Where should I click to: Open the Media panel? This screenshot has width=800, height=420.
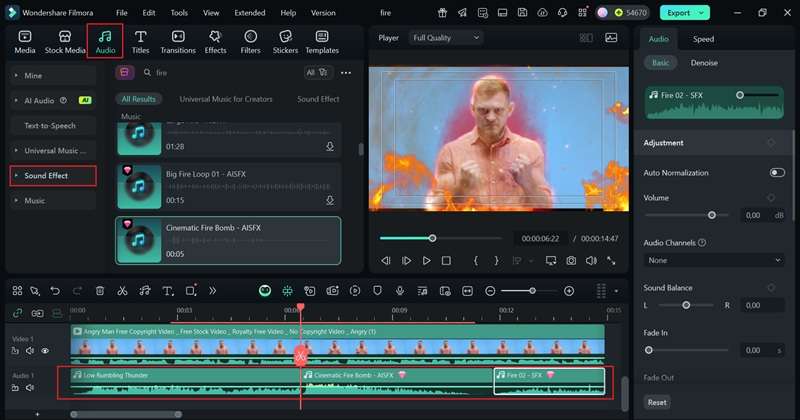[24, 42]
